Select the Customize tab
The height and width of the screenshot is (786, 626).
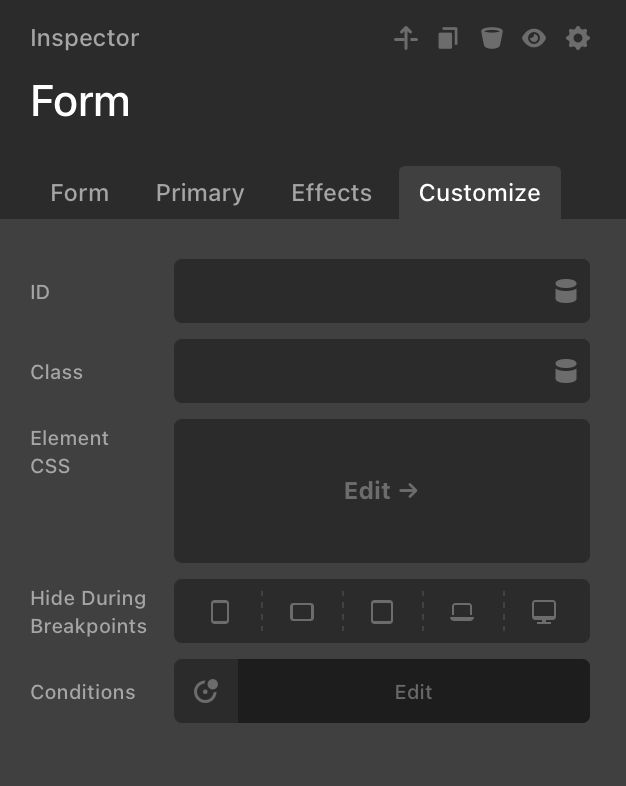pos(480,193)
